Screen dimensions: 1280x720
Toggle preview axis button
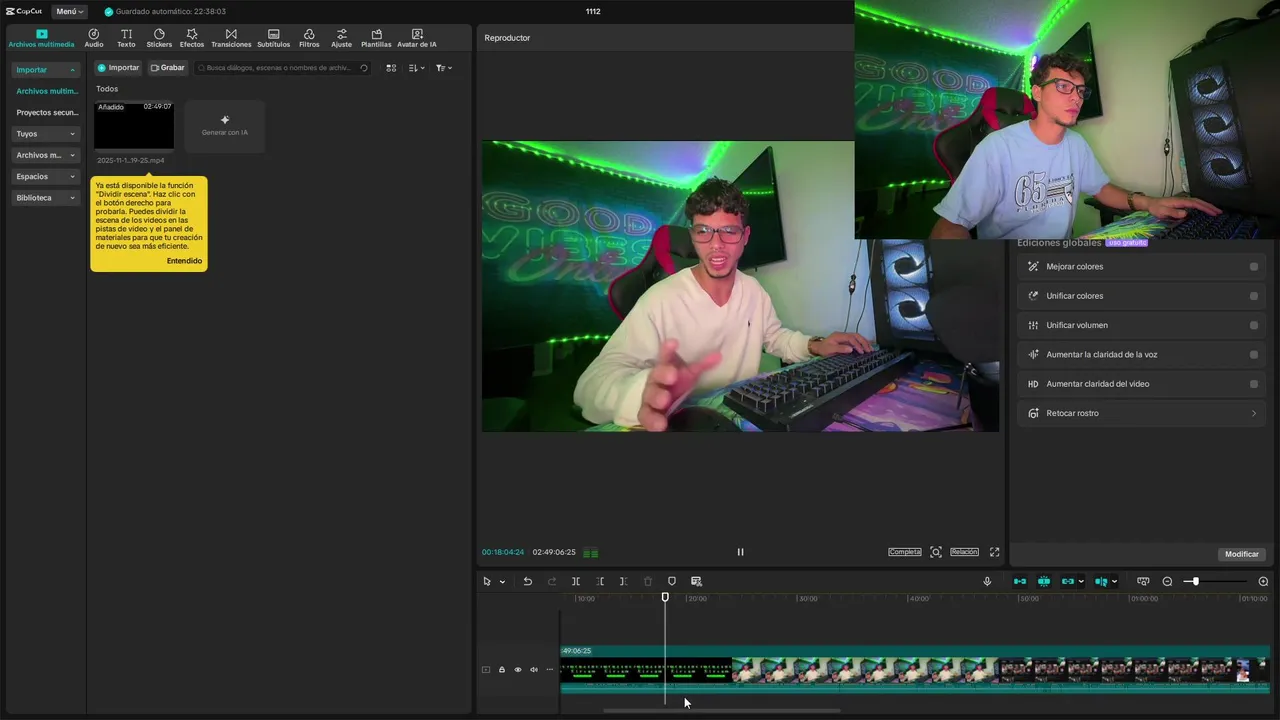click(x=1101, y=581)
